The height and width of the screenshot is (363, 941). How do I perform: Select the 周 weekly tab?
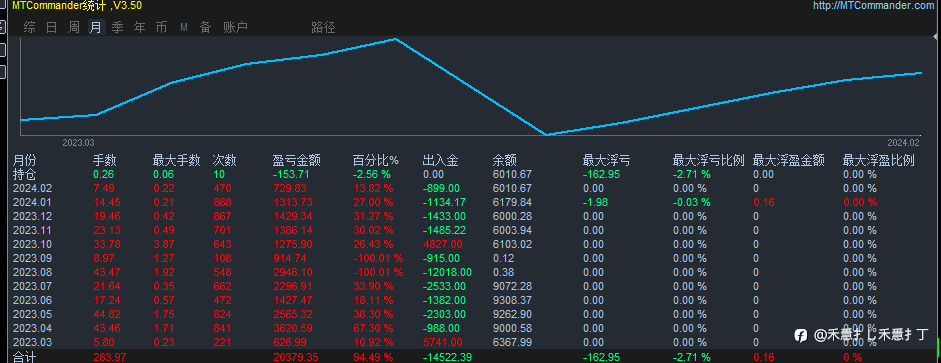[x=74, y=27]
